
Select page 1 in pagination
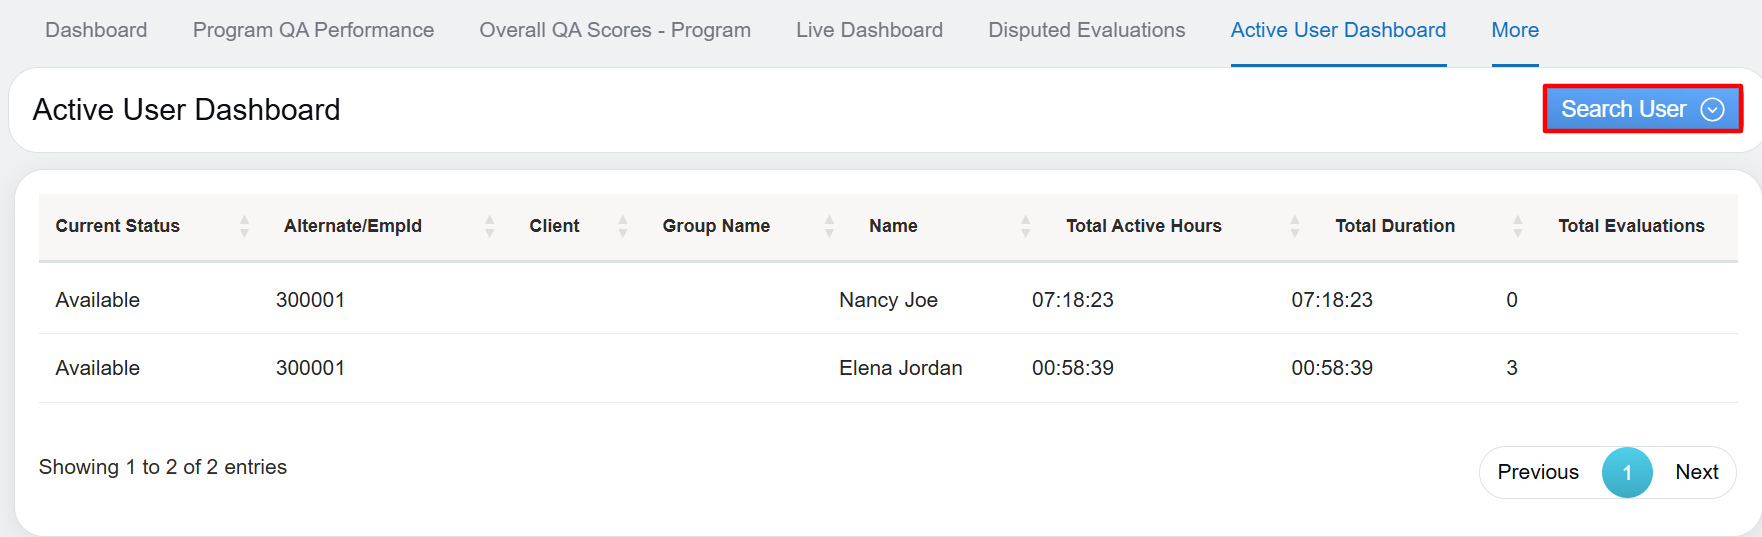tap(1626, 472)
